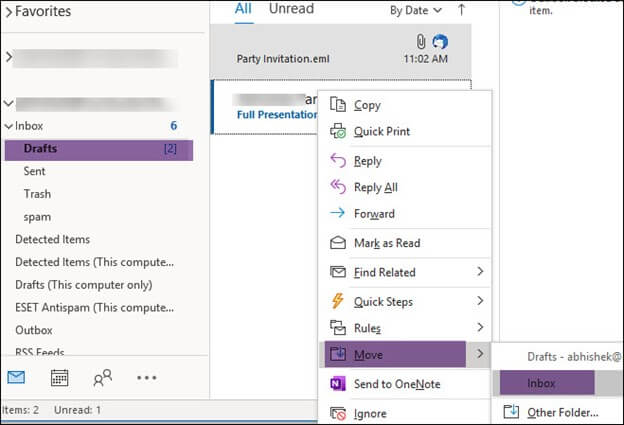Click the Unread: 1 status bar entry
Viewport: 624px width, 425px height.
coord(77,410)
